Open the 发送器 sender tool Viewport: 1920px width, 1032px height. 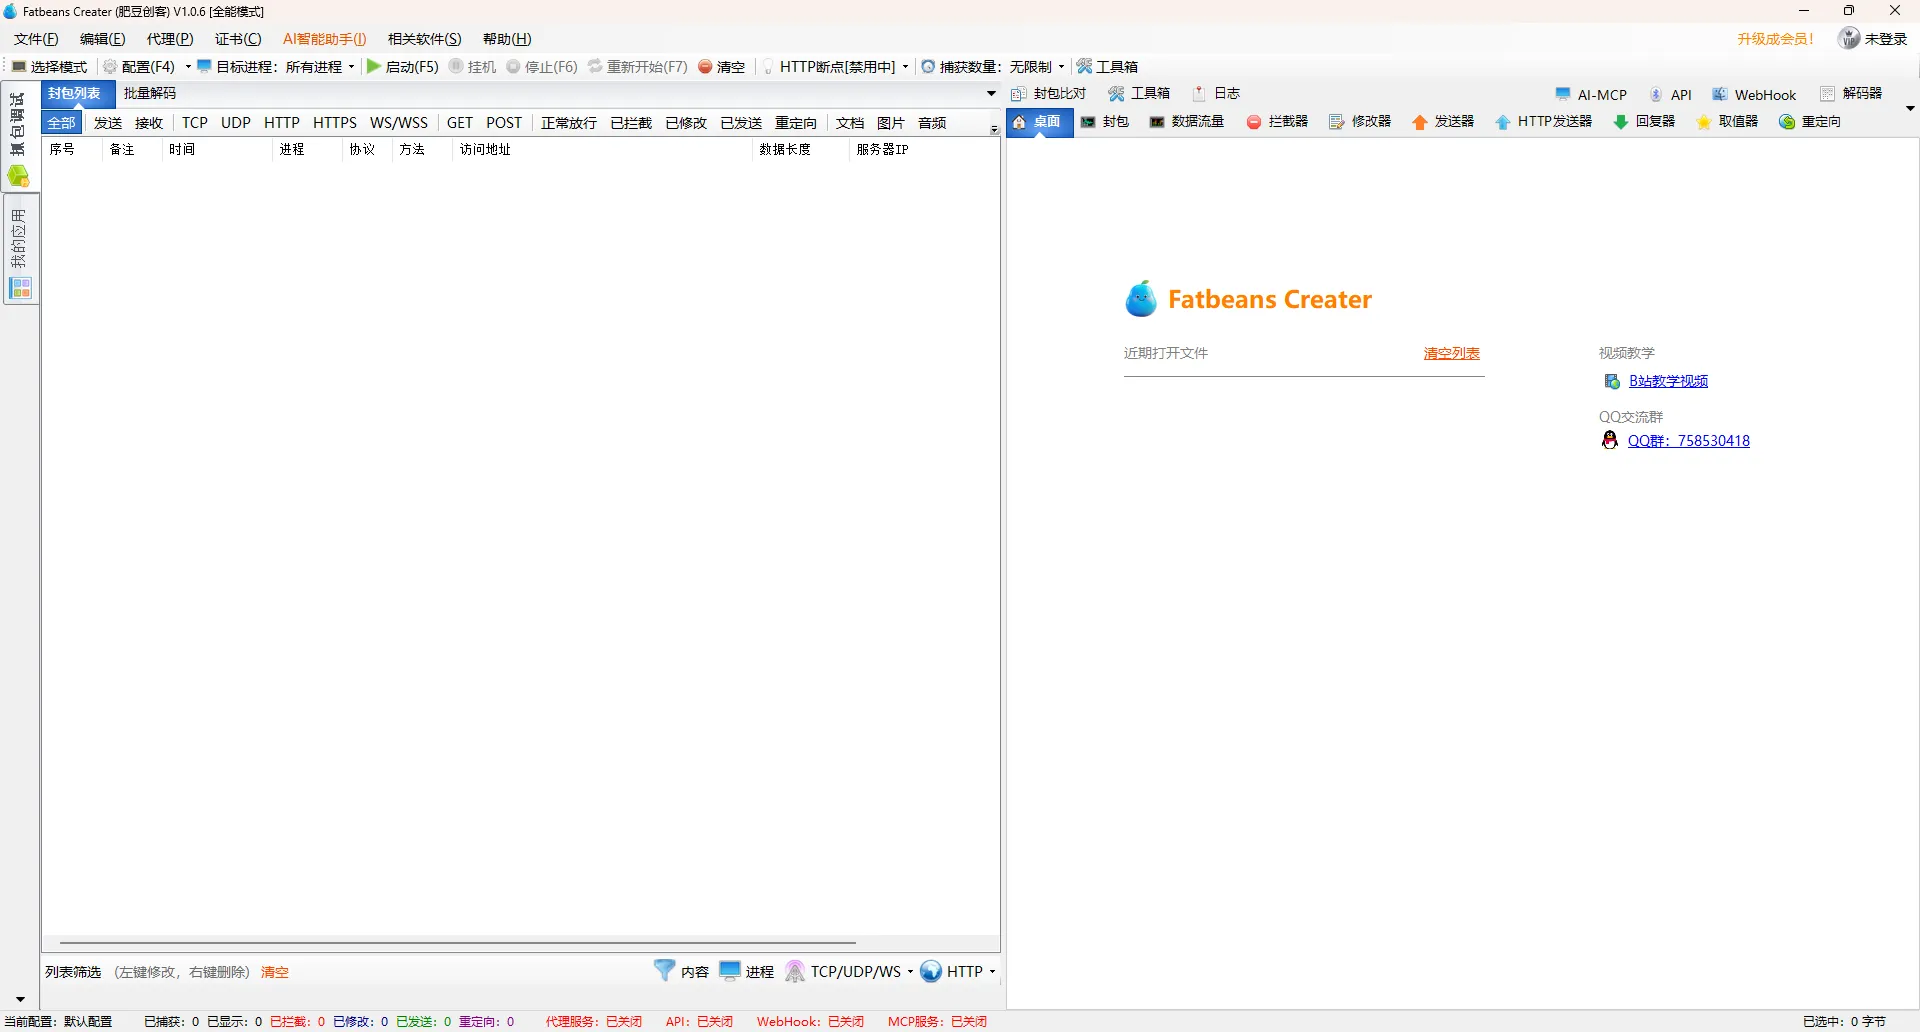pos(1443,122)
